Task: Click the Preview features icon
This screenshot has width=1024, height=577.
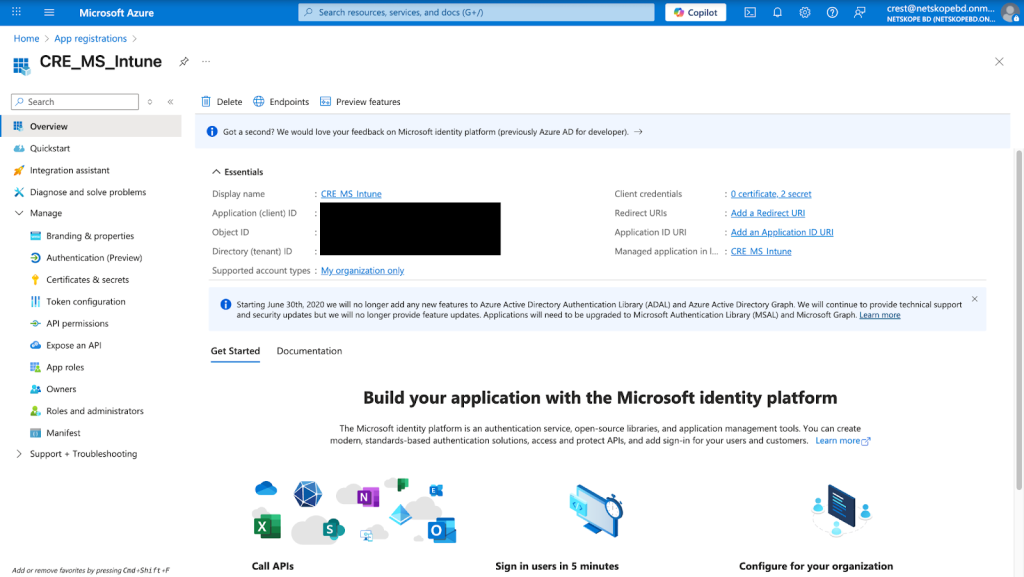Action: tap(325, 101)
